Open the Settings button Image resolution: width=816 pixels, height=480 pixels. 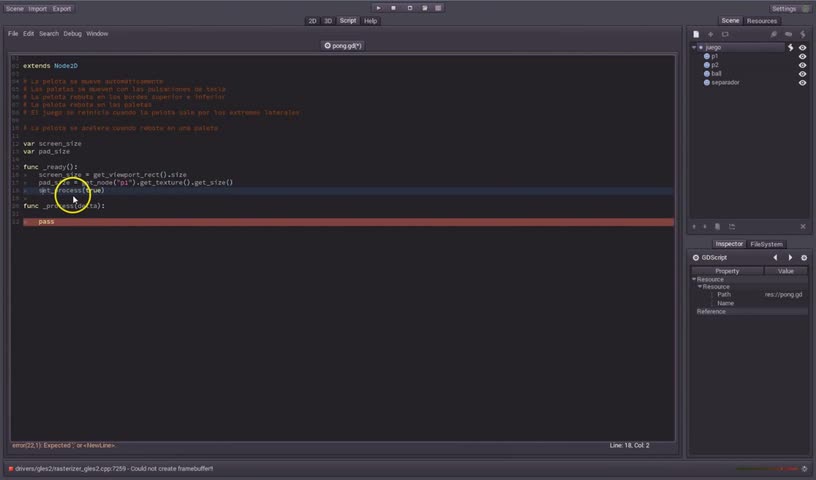tap(790, 9)
